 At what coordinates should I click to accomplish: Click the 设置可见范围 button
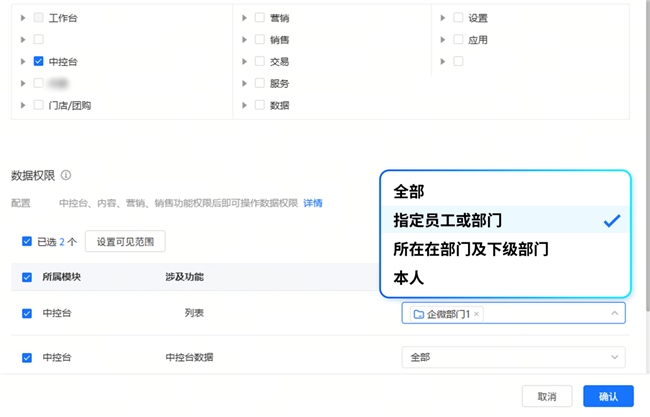(x=125, y=241)
